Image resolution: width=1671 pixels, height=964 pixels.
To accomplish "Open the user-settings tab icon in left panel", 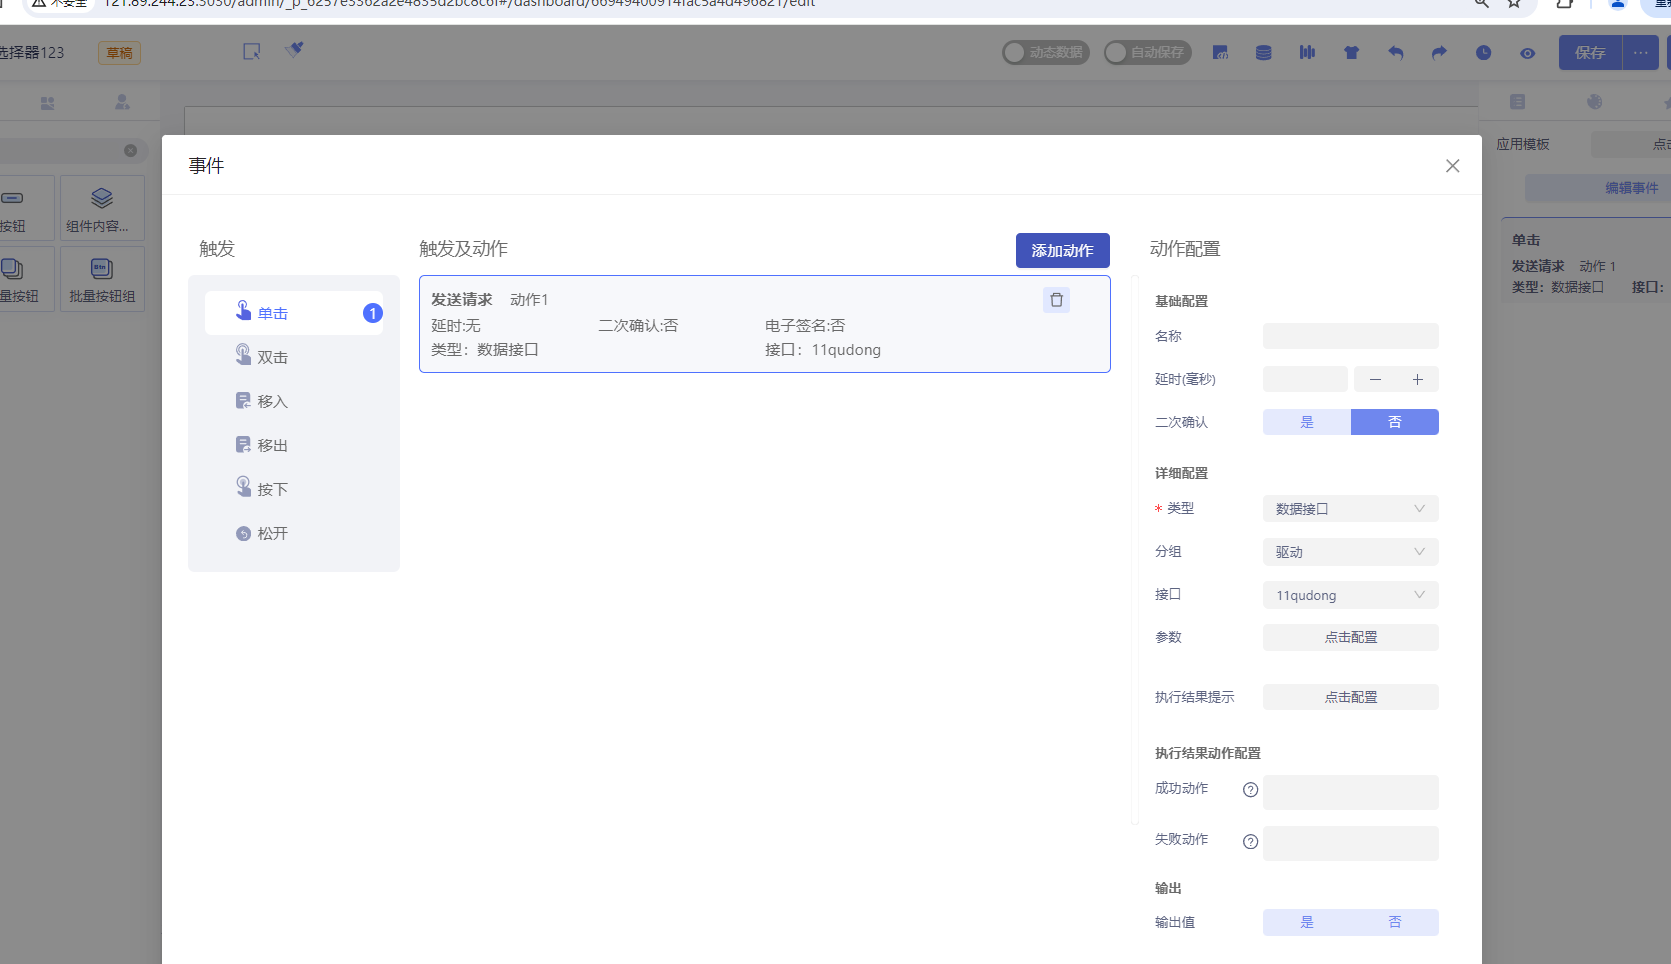I will (122, 102).
